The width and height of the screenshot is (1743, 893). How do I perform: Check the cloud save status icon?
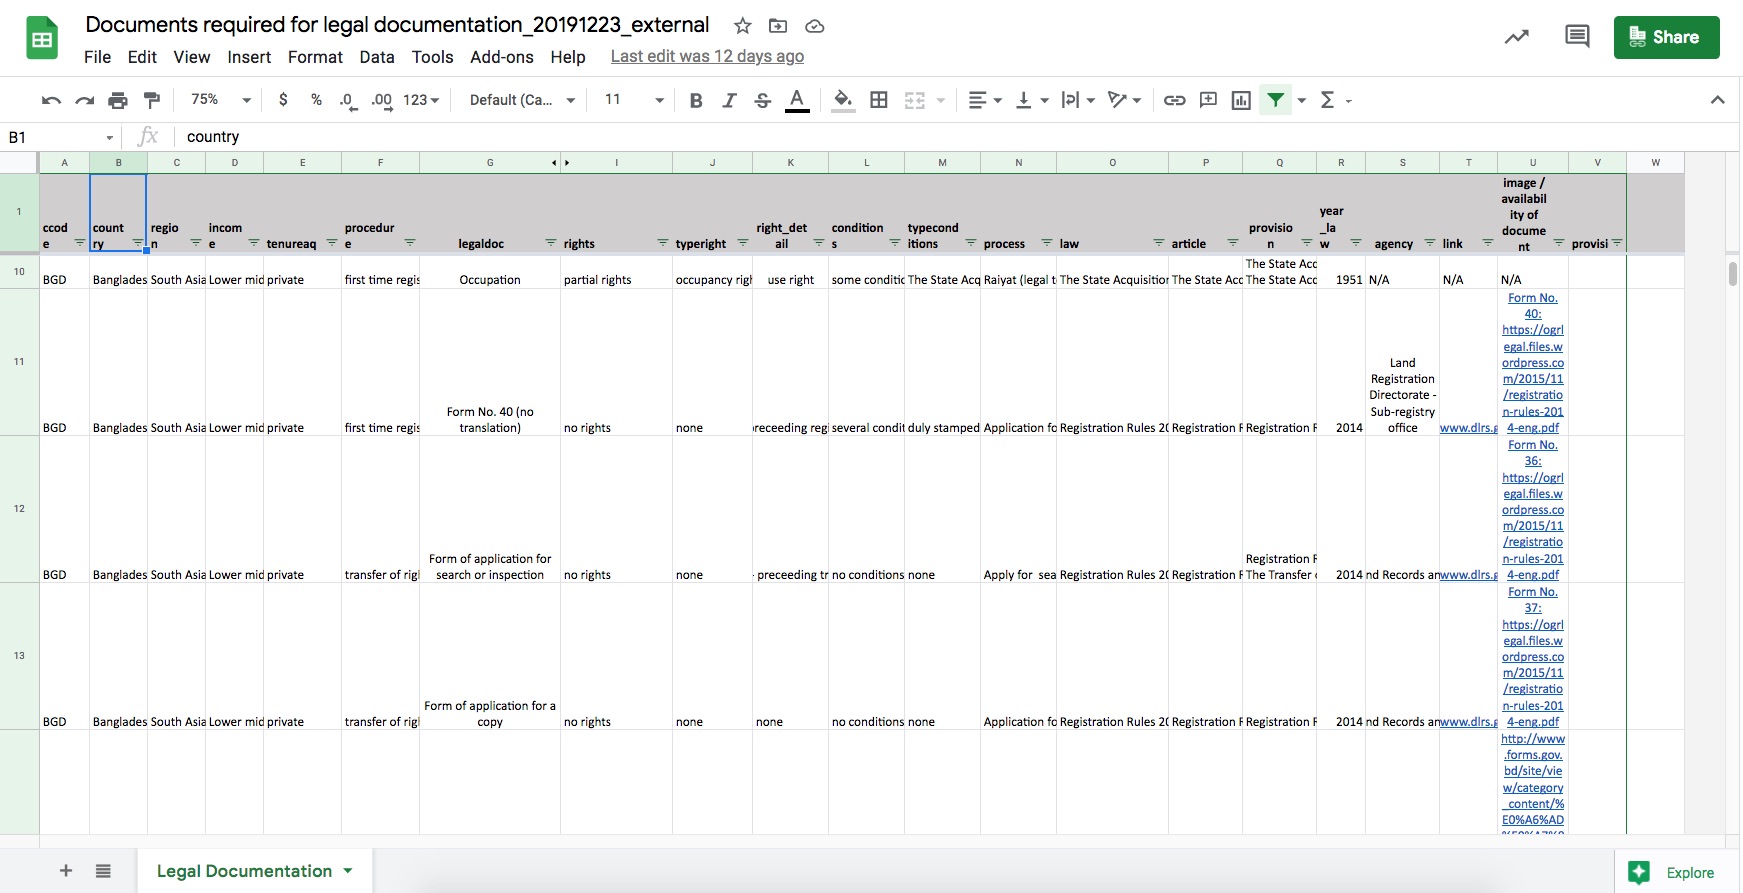click(x=815, y=26)
